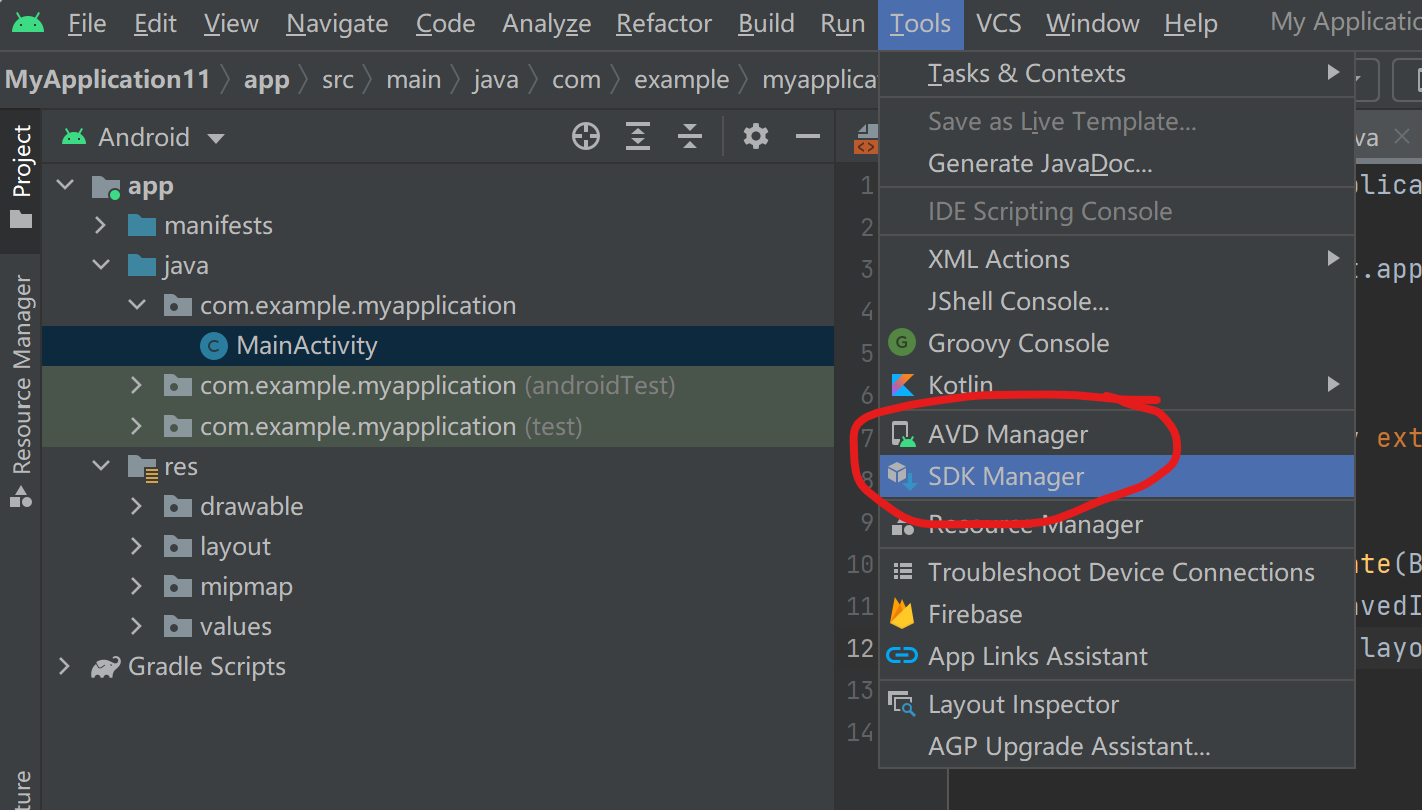Screen dimensions: 1422x810
Task: Expand Gradle Scripts node
Action: point(65,667)
